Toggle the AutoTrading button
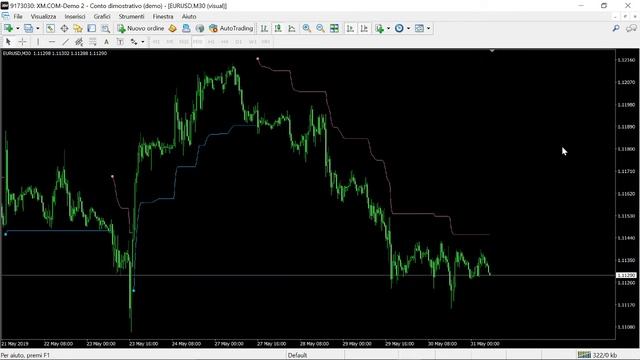The image size is (640, 360). pyautogui.click(x=231, y=28)
